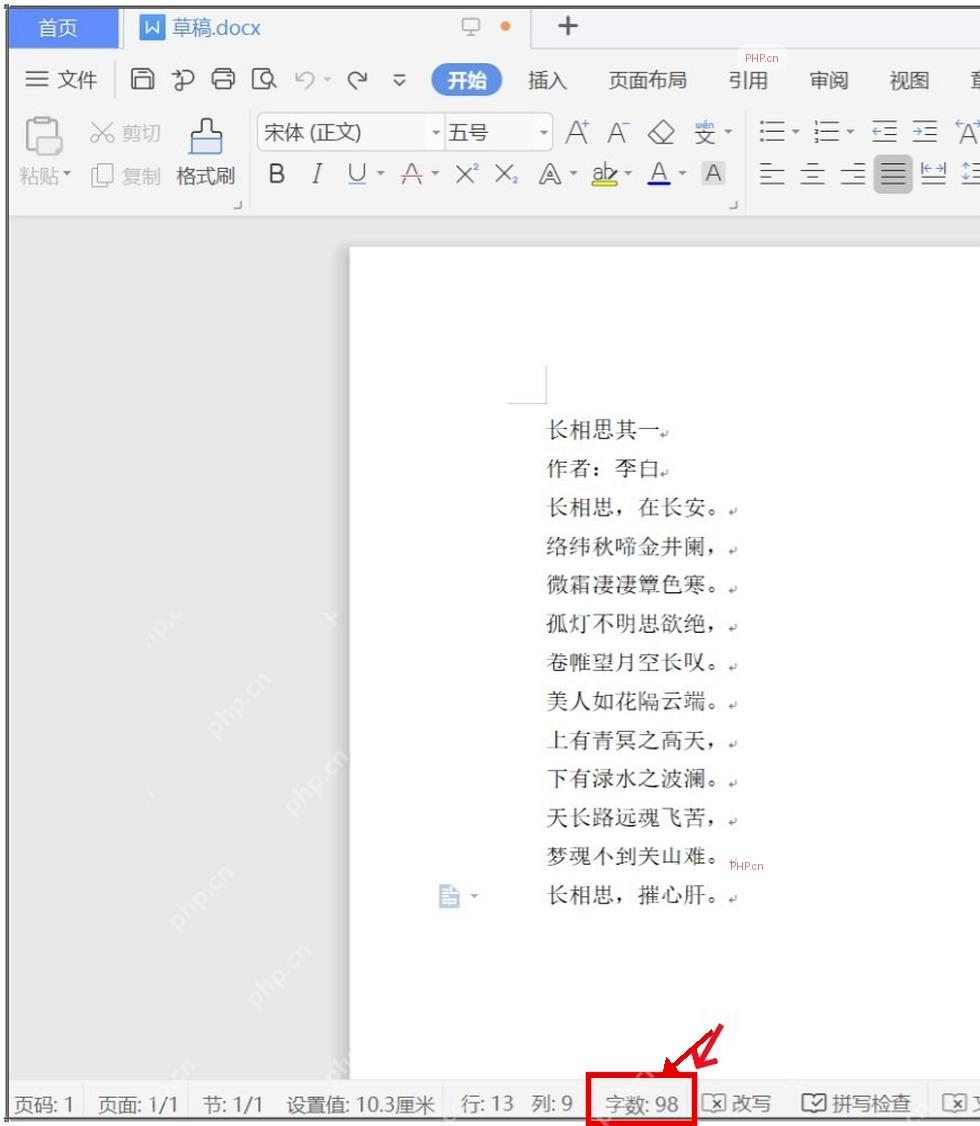
Task: Switch to the 引用 tab
Action: 748,80
